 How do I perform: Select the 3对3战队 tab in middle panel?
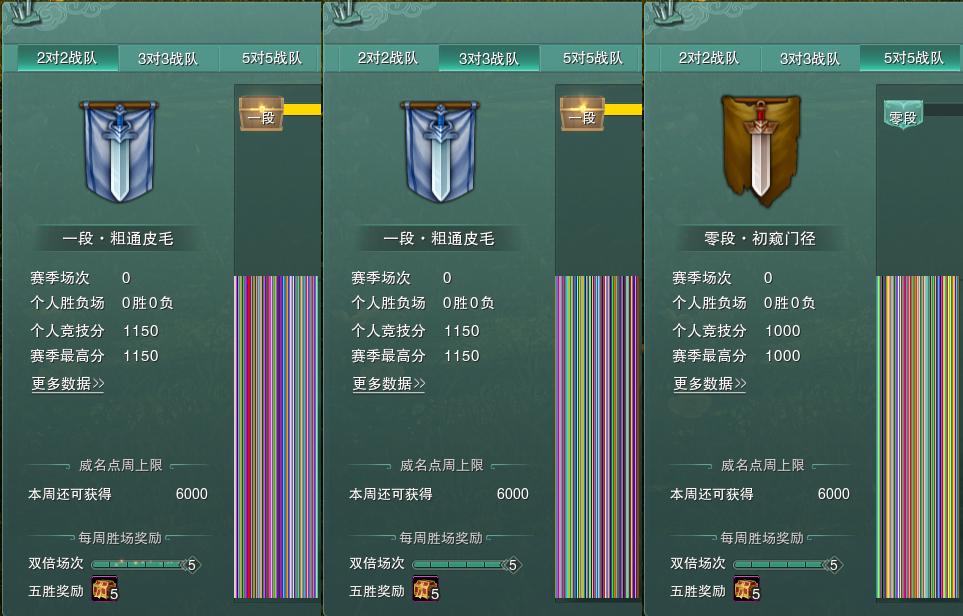[x=489, y=58]
